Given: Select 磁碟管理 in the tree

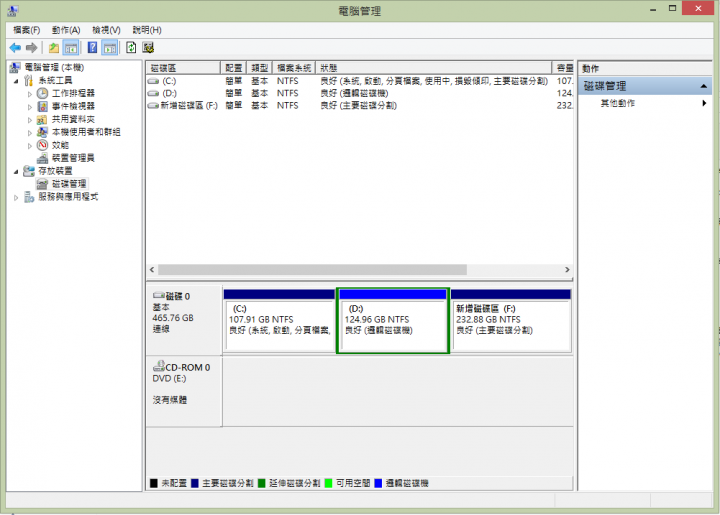Looking at the screenshot, I should click(x=68, y=184).
